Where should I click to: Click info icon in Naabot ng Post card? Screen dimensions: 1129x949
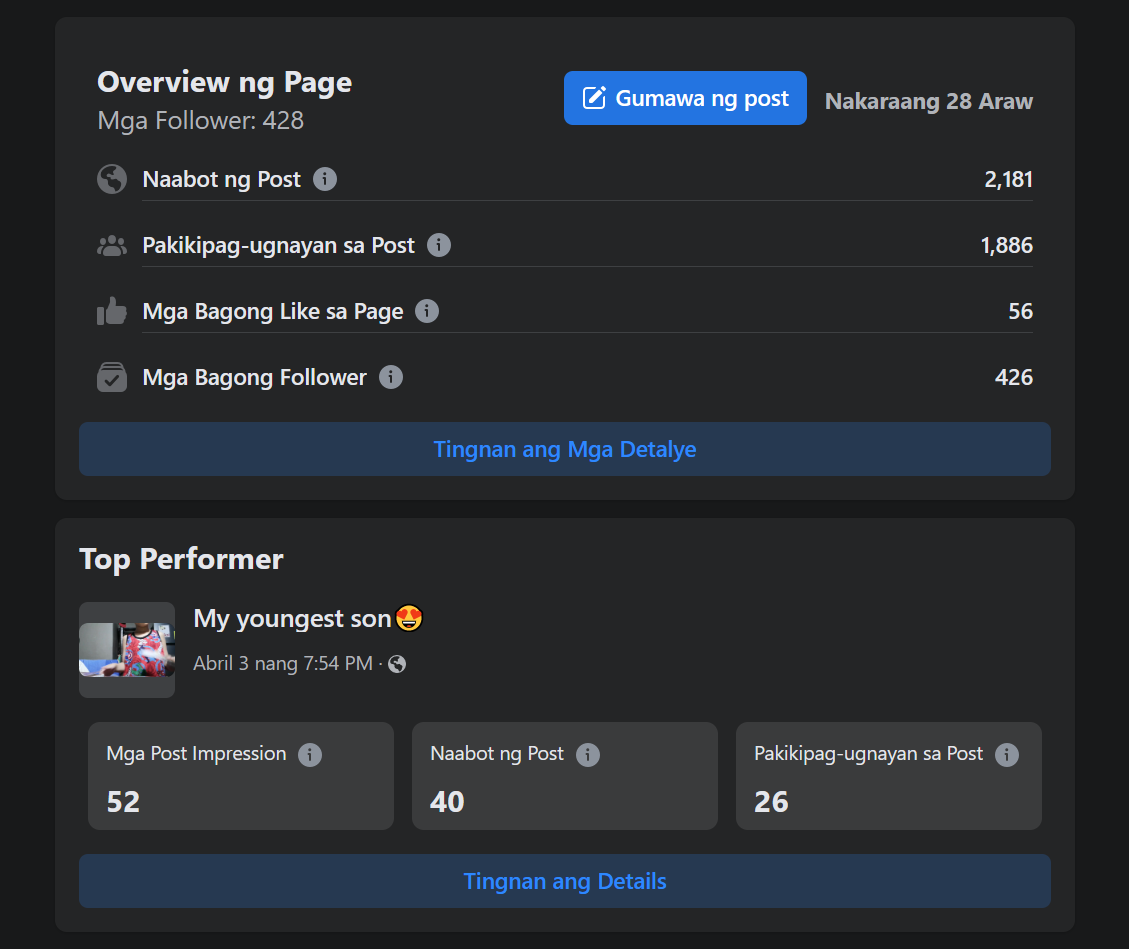click(588, 755)
